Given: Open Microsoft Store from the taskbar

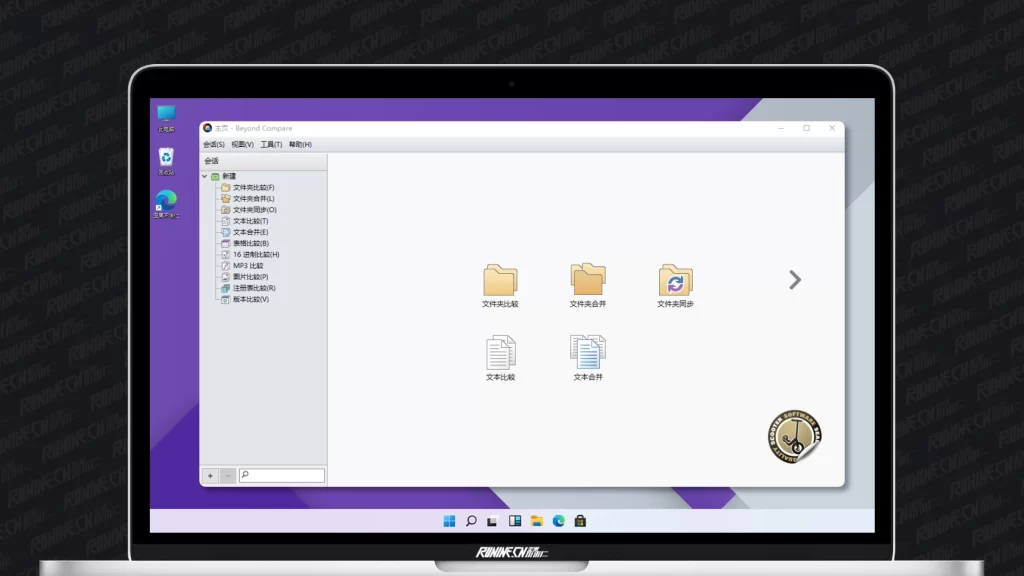Looking at the screenshot, I should (580, 521).
